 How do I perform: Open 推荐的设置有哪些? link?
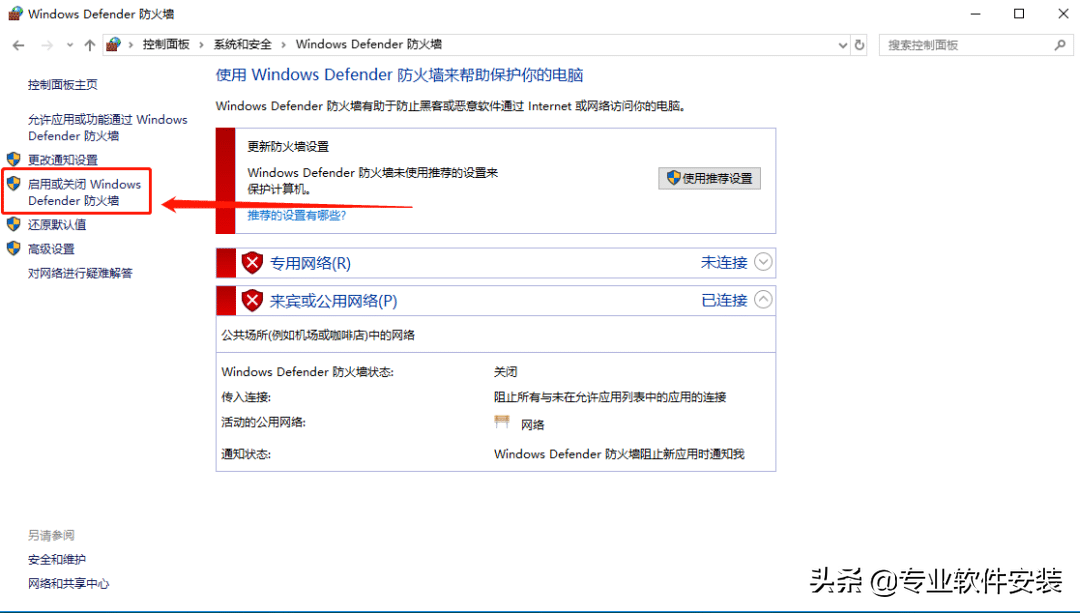(x=297, y=216)
